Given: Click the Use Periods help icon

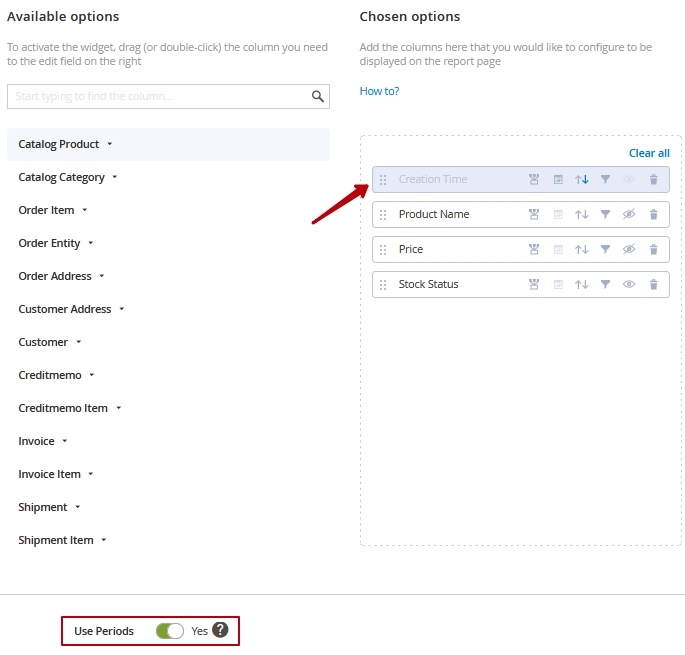Looking at the screenshot, I should point(220,631).
